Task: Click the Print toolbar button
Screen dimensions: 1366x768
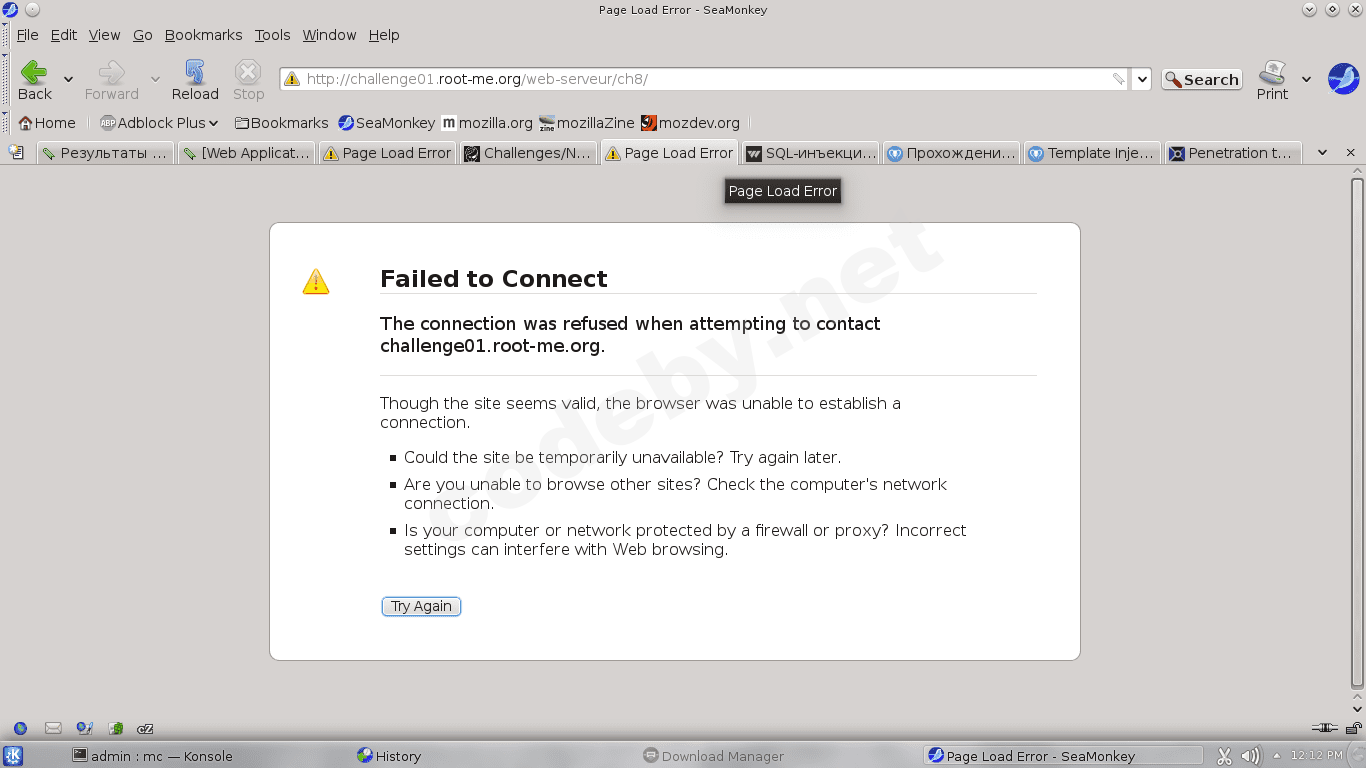Action: coord(1272,79)
